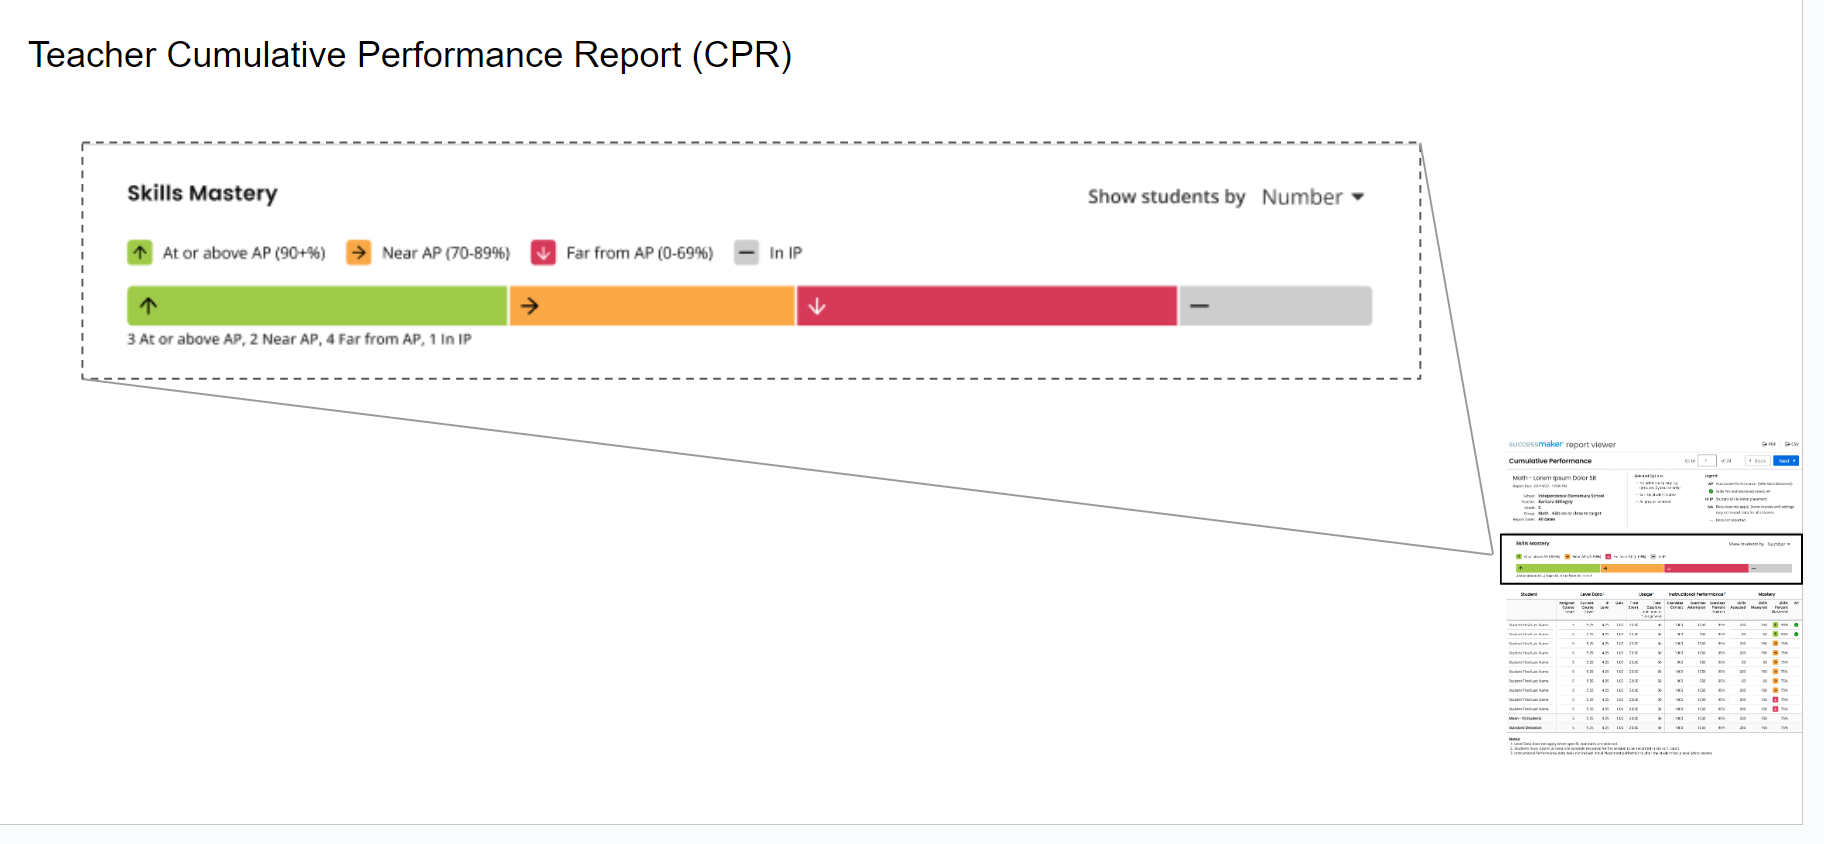Click the Skills Mastery heading in the enlarged callout
This screenshot has width=1824, height=844.
(x=202, y=193)
